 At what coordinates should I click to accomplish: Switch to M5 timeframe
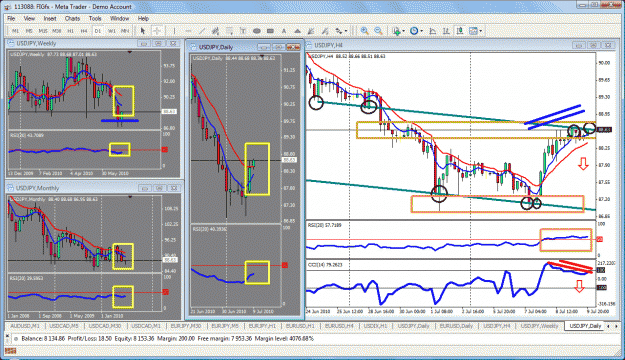tap(29, 31)
